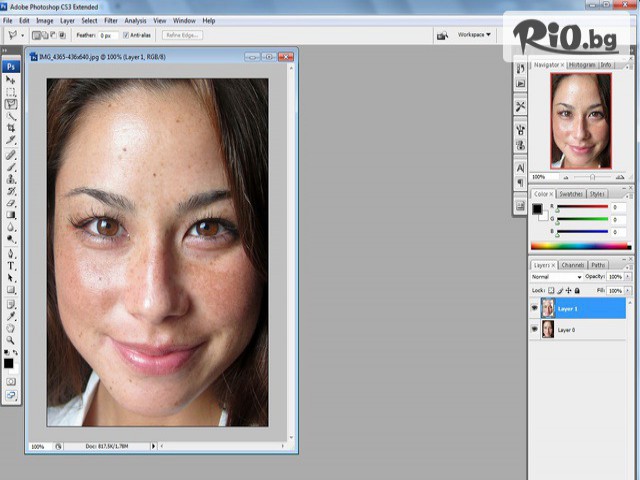Select the Eraser tool

click(x=11, y=203)
